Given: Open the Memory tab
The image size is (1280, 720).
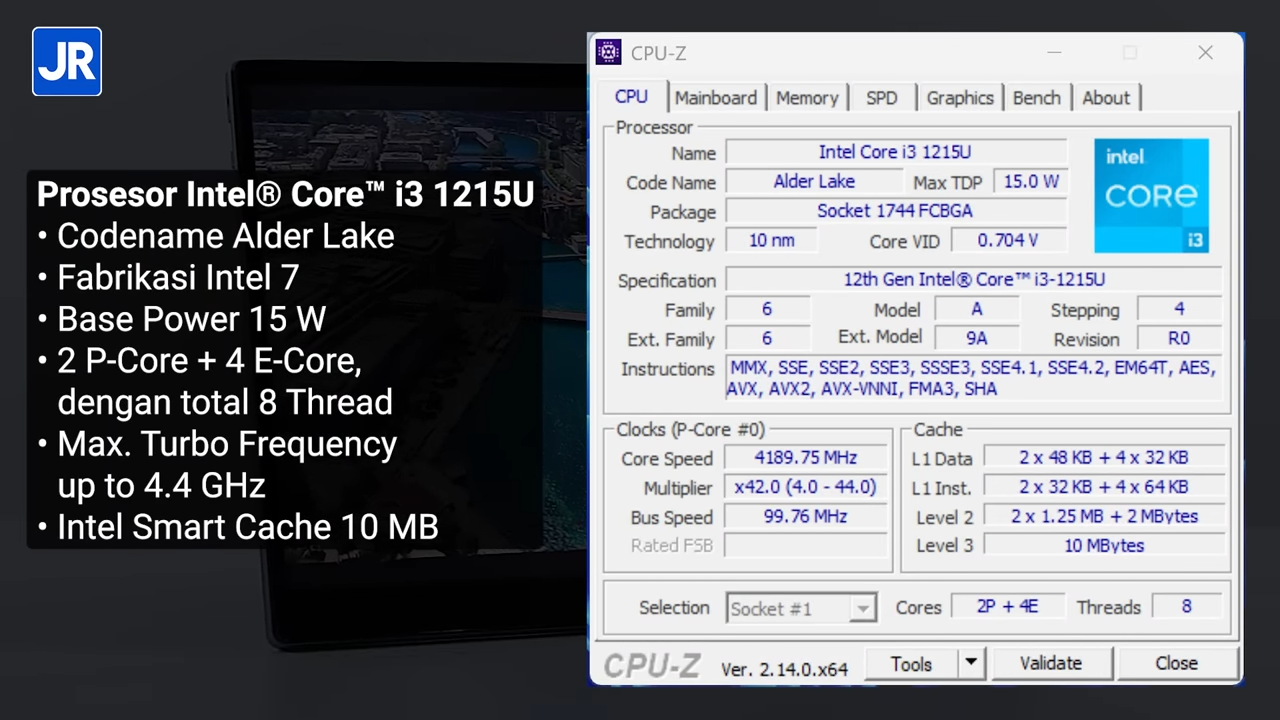Looking at the screenshot, I should tap(807, 98).
